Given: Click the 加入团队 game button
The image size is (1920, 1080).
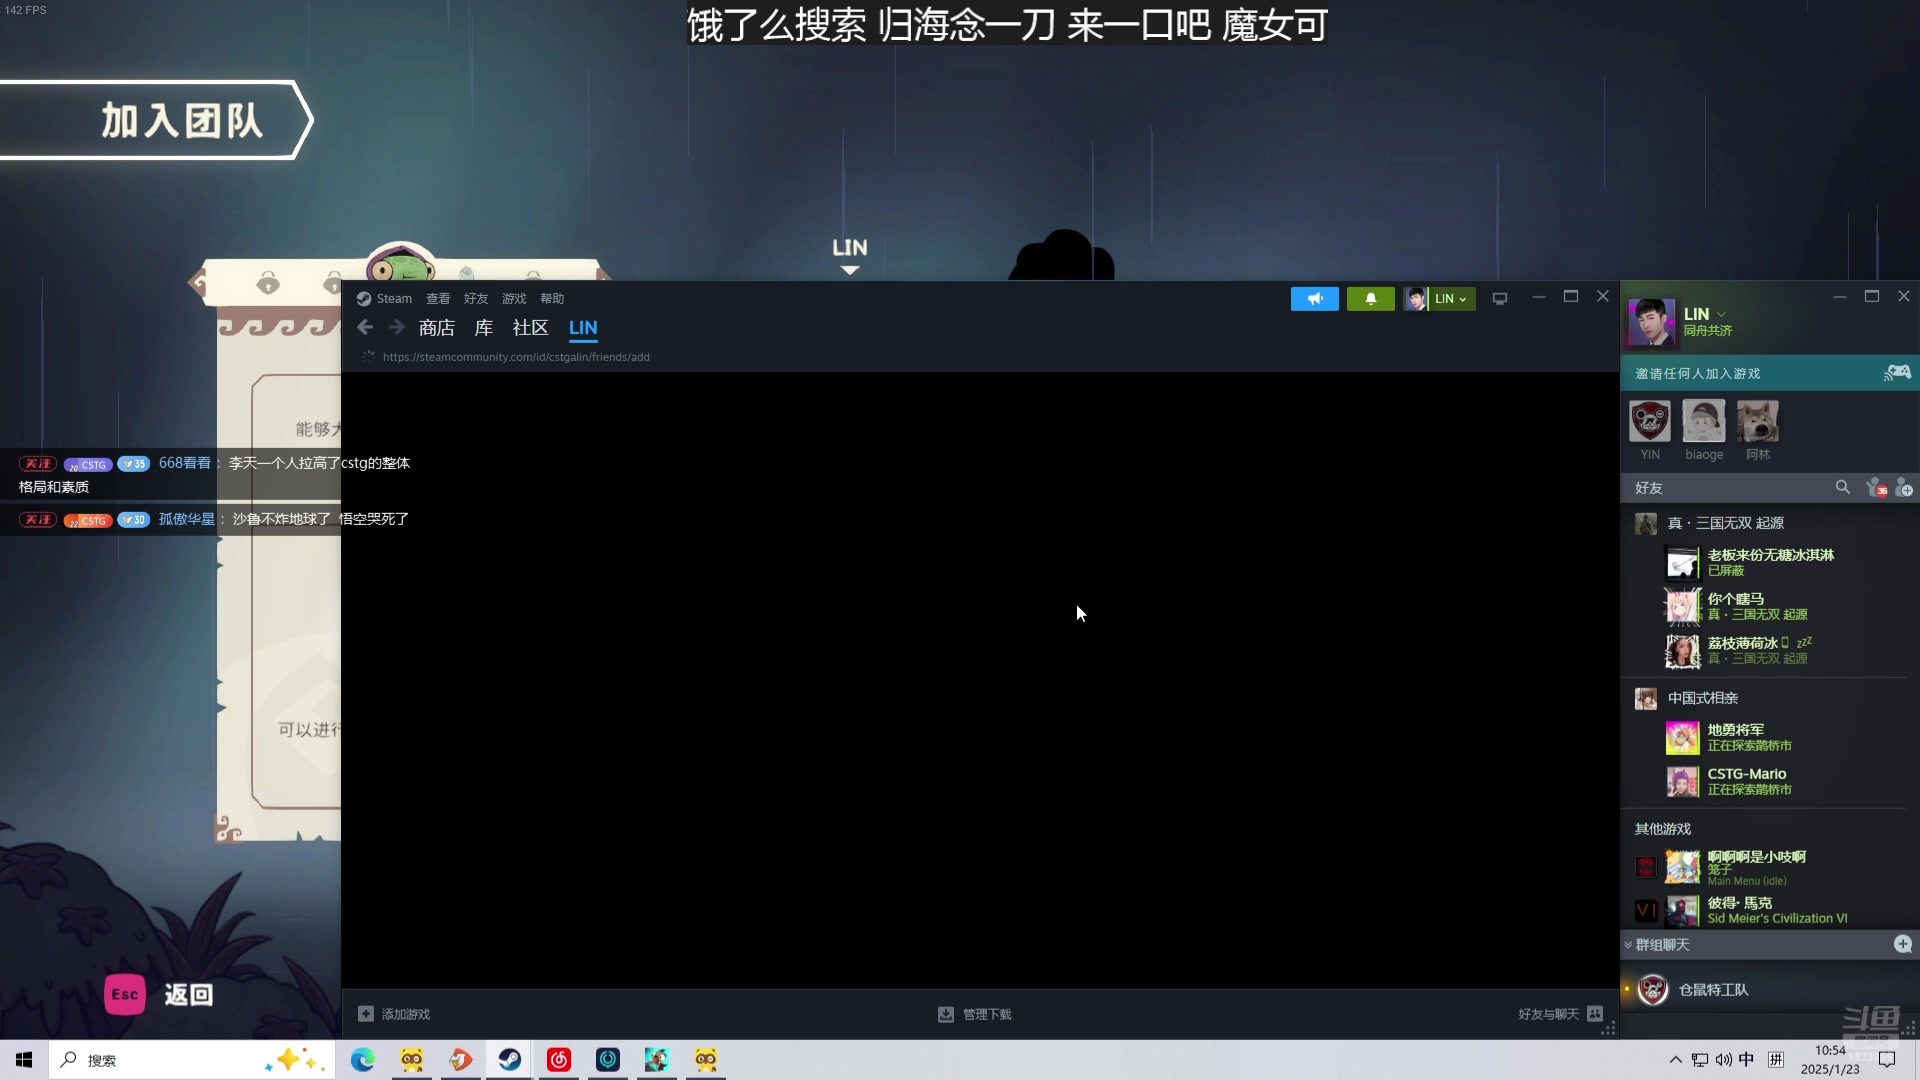Looking at the screenshot, I should point(157,120).
